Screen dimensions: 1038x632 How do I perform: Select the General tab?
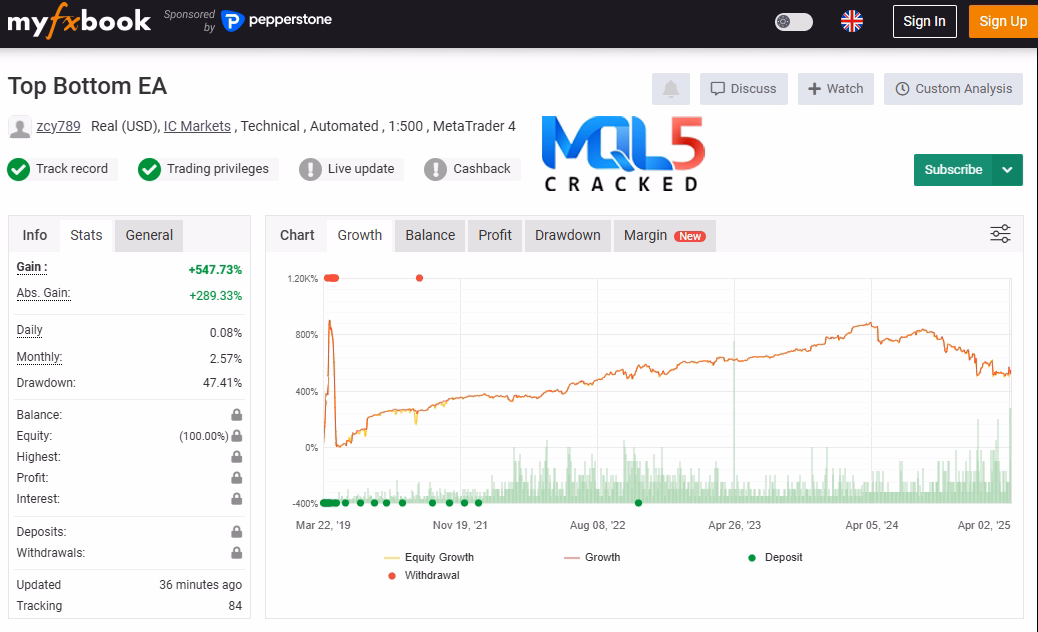pyautogui.click(x=149, y=235)
